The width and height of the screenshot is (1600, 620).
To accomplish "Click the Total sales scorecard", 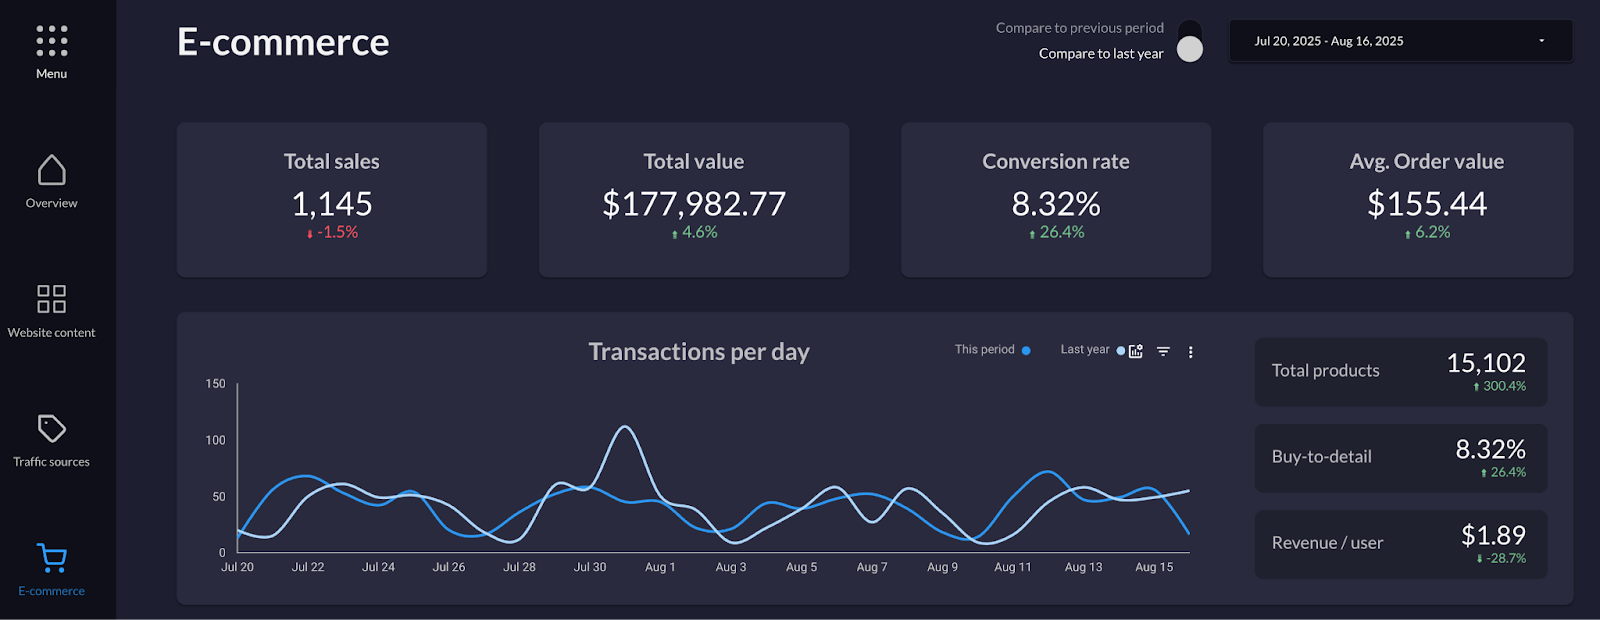I will tap(332, 200).
